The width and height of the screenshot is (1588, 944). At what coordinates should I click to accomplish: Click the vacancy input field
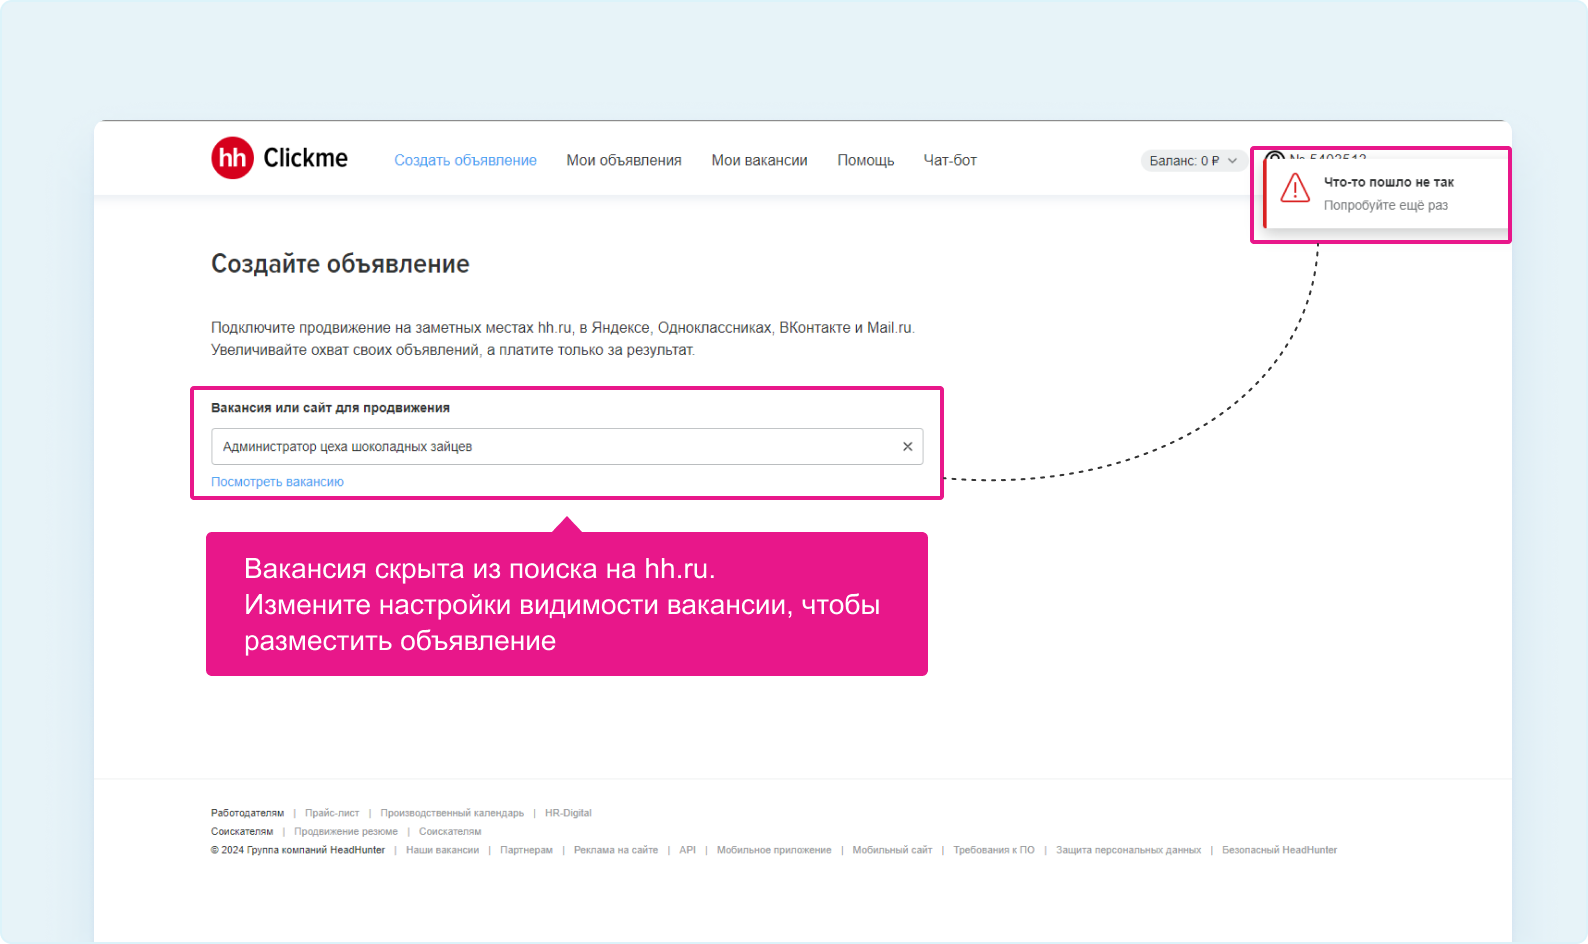coord(567,446)
